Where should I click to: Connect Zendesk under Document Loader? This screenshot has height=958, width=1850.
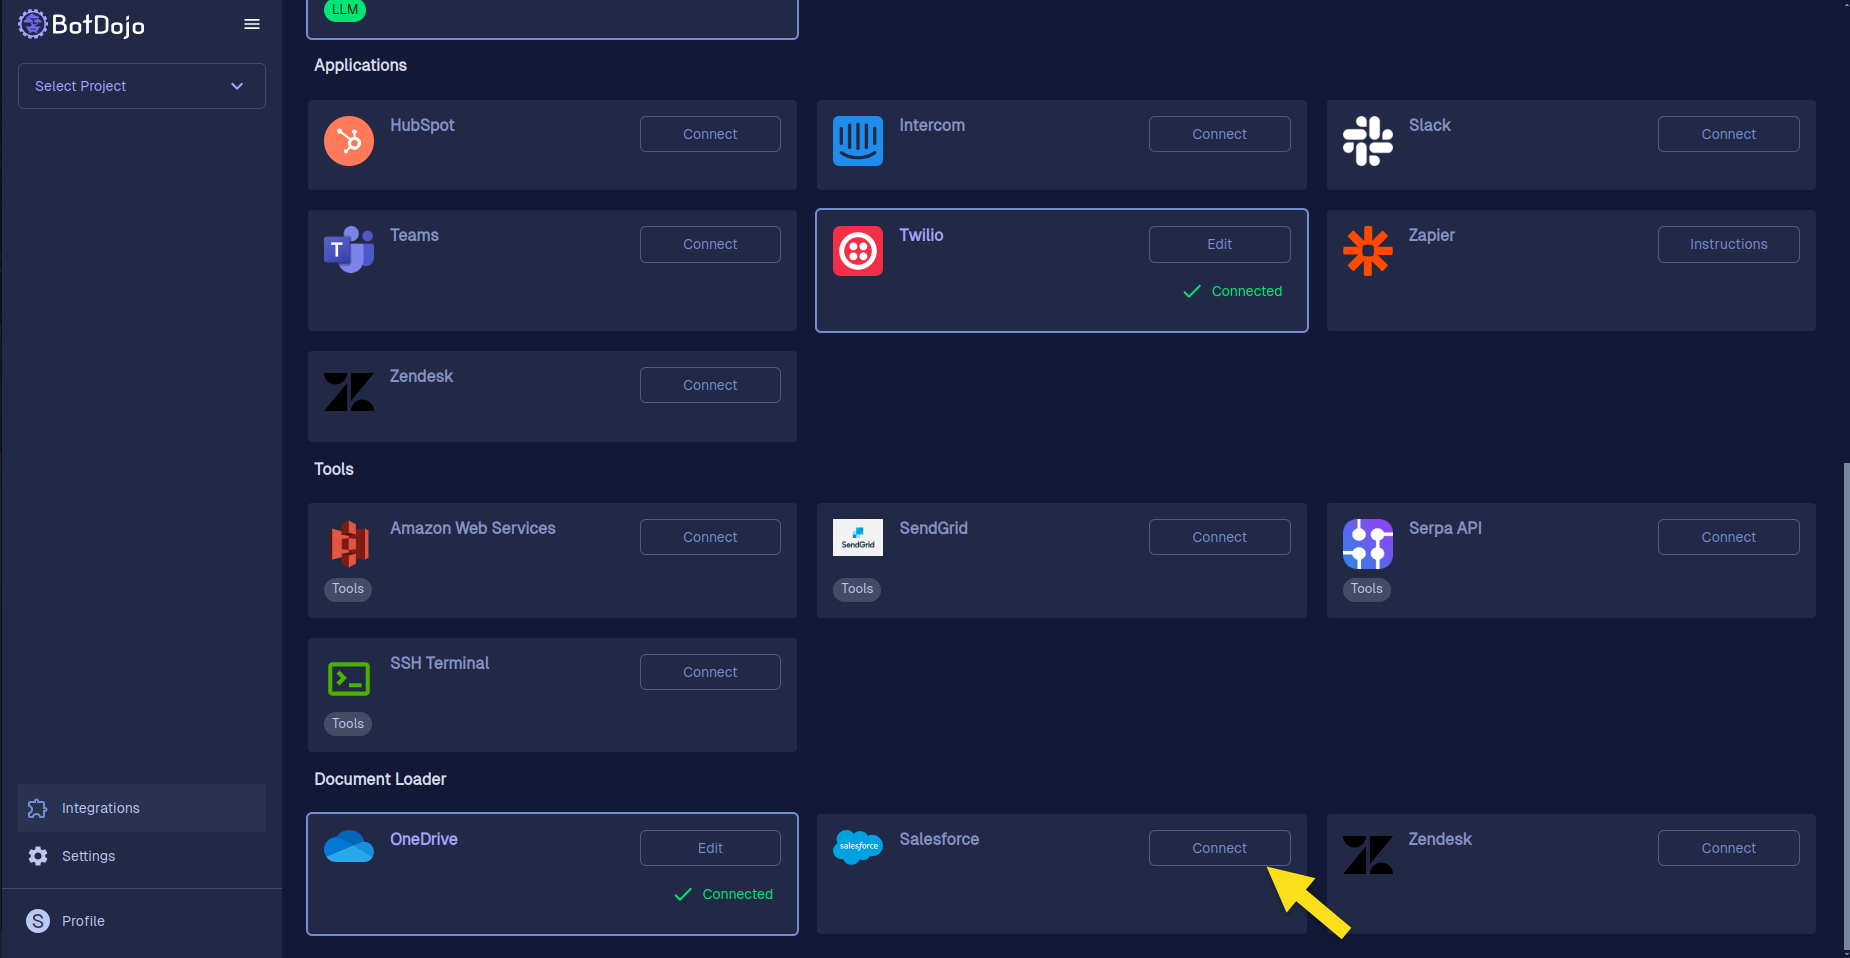coord(1728,848)
